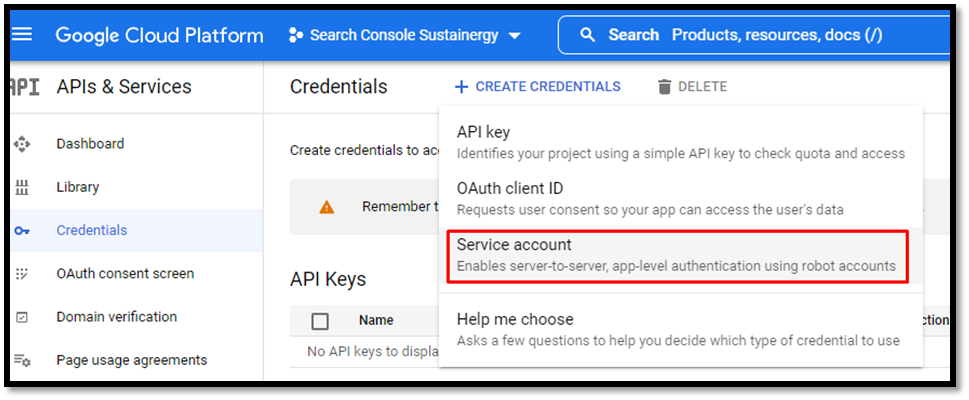This screenshot has height=400, width=969.
Task: Select Service account from the menu
Action: pyautogui.click(x=678, y=256)
